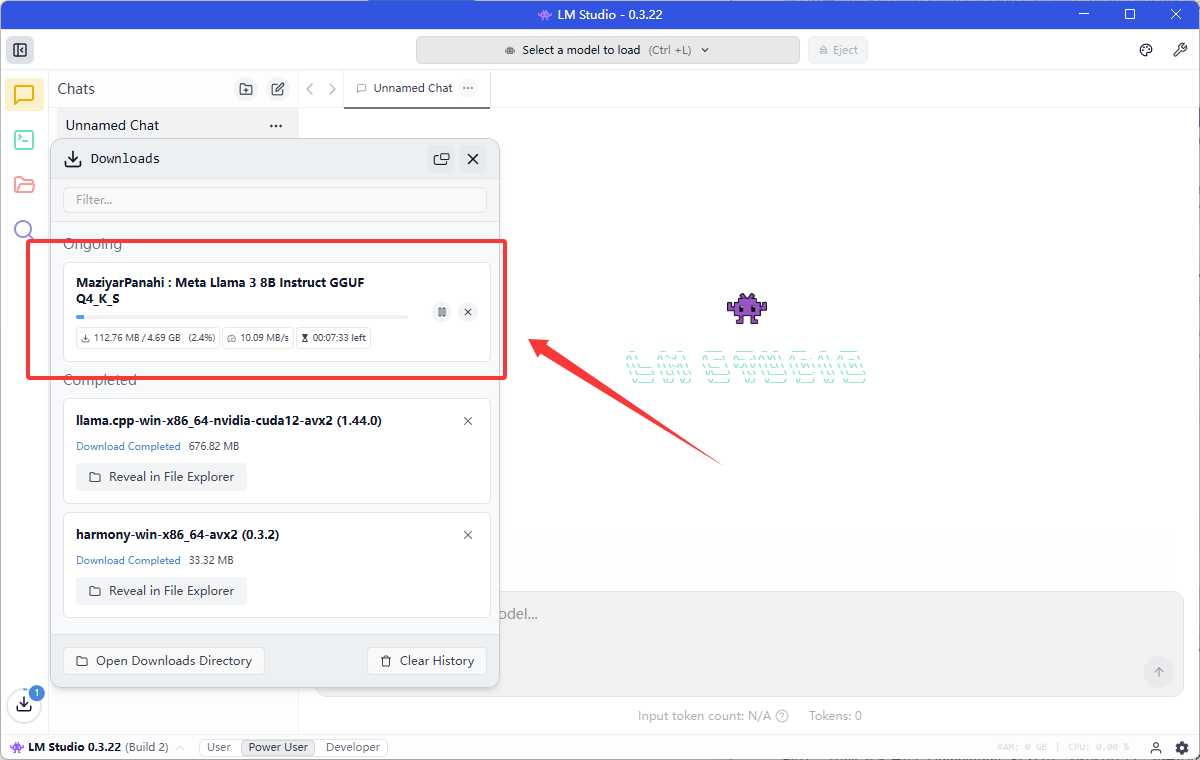1200x760 pixels.
Task: Click the 10.09 MB/s speed indicator
Action: pyautogui.click(x=258, y=338)
